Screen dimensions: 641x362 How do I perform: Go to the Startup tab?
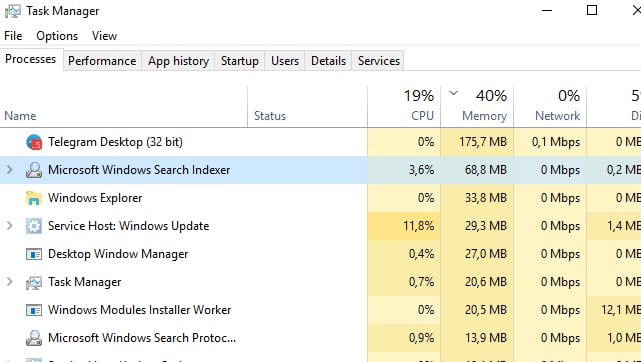coord(240,61)
